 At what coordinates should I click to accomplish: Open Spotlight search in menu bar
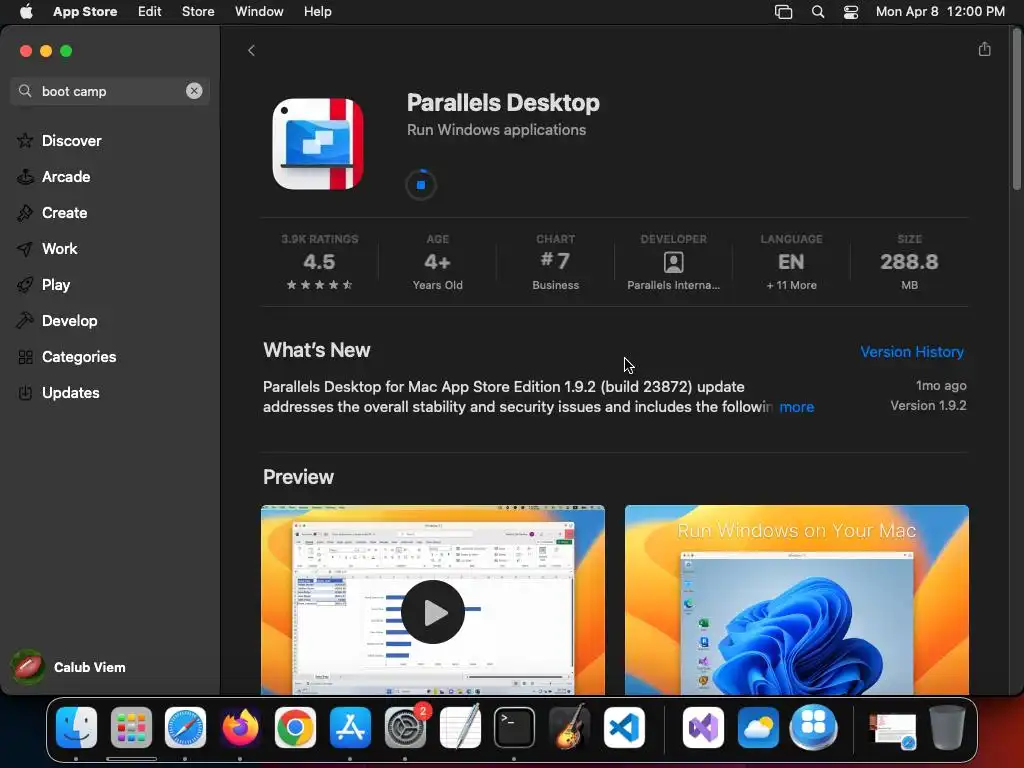[x=818, y=12]
